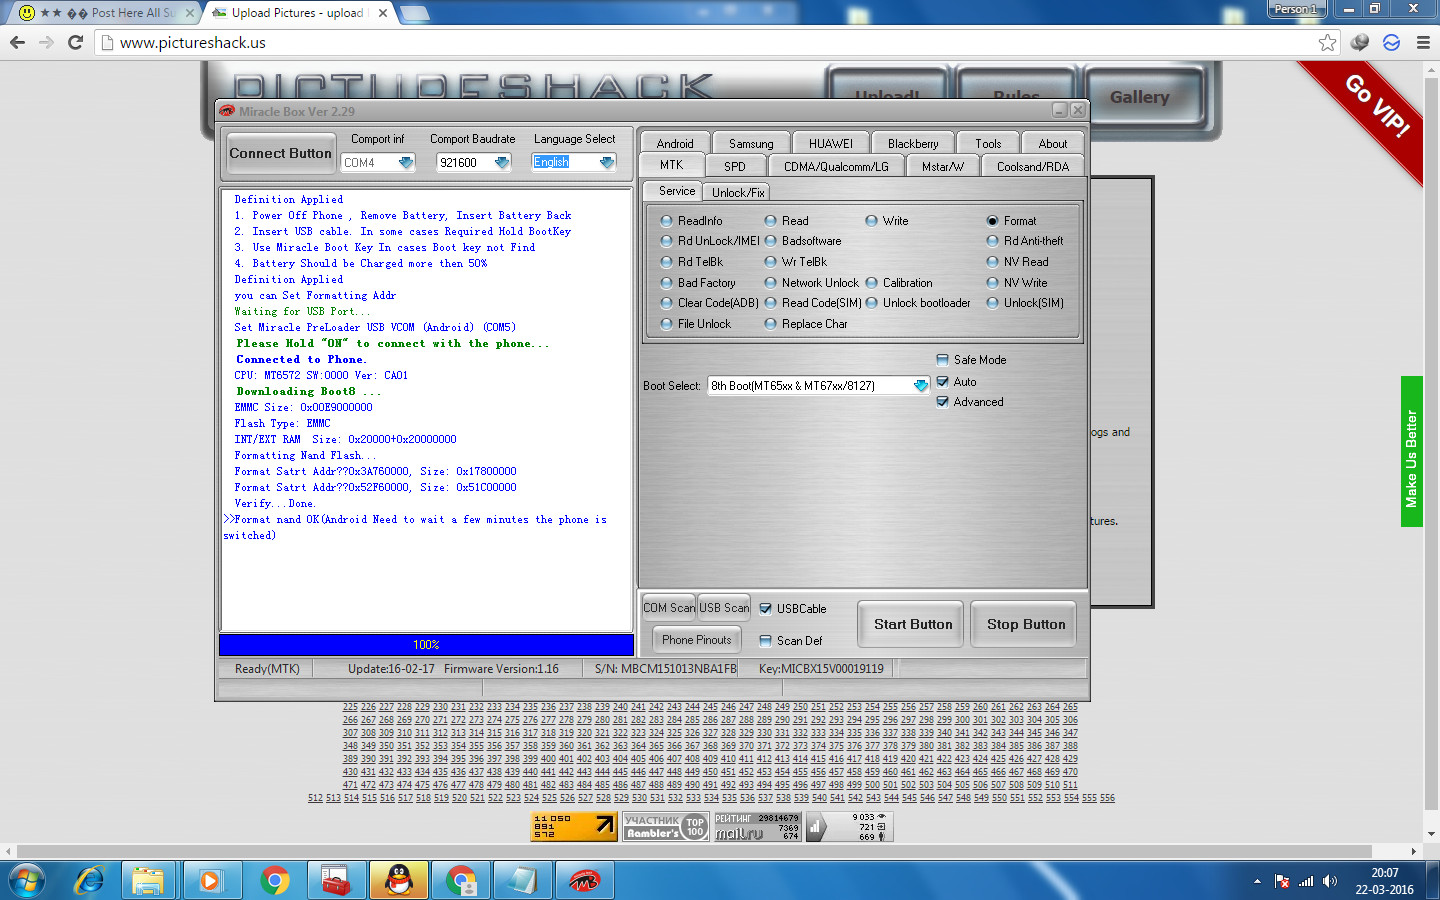Click the browser address bar URL
The image size is (1440, 900).
[x=192, y=43]
